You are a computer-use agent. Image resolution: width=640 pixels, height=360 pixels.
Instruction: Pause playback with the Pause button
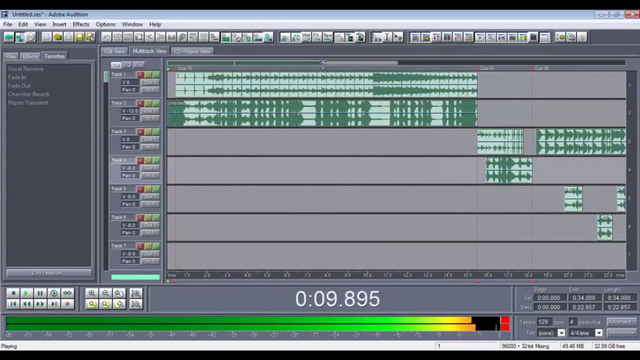[40, 293]
